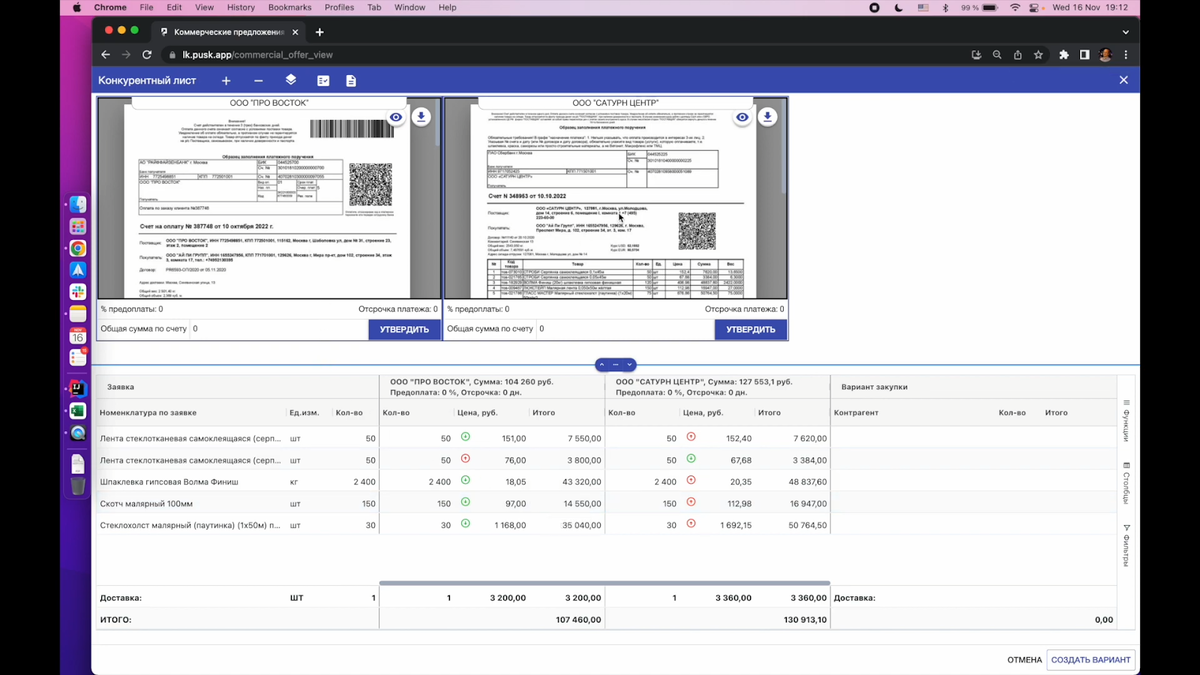Screen dimensions: 1200x675
Task: Open the Фильтры side panel tab
Action: click(x=1126, y=545)
